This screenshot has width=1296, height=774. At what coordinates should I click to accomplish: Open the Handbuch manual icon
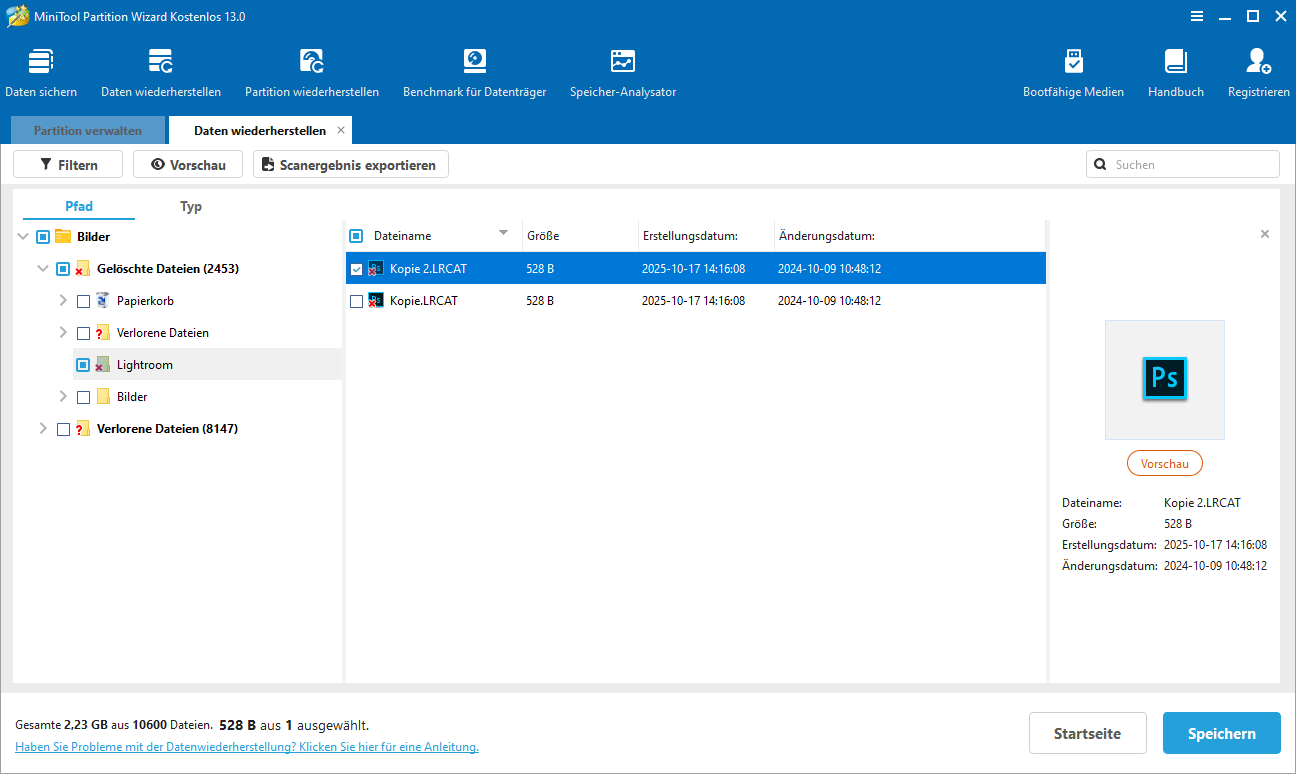(1176, 73)
